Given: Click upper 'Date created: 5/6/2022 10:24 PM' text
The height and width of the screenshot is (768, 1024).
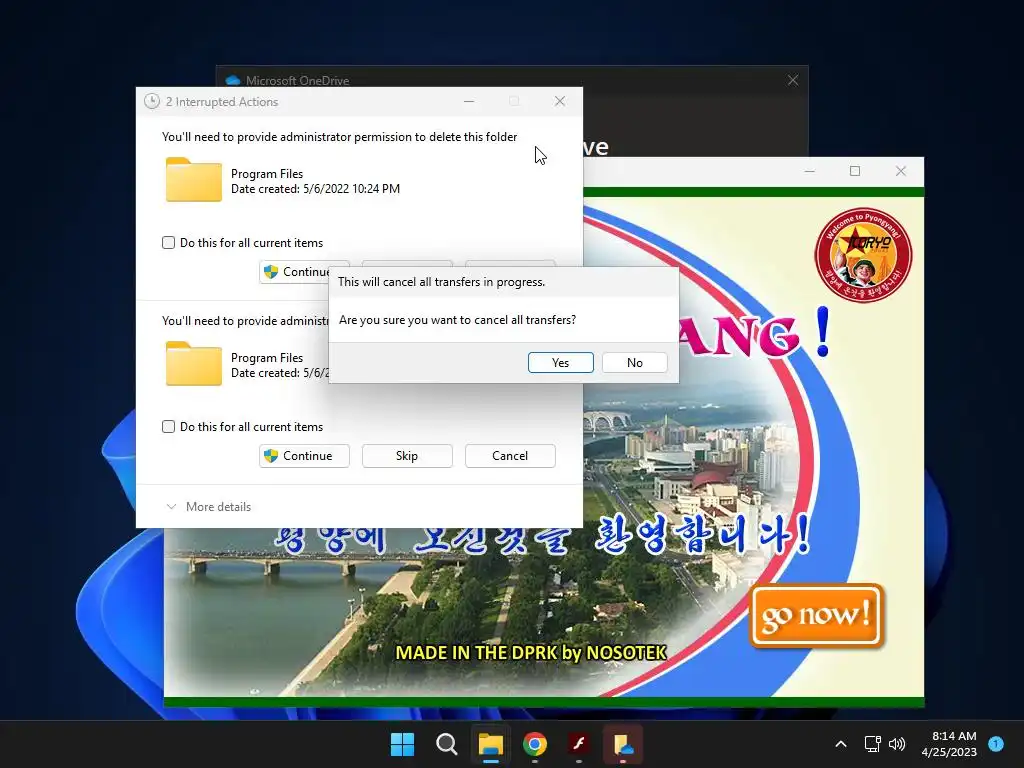Looking at the screenshot, I should tap(315, 189).
